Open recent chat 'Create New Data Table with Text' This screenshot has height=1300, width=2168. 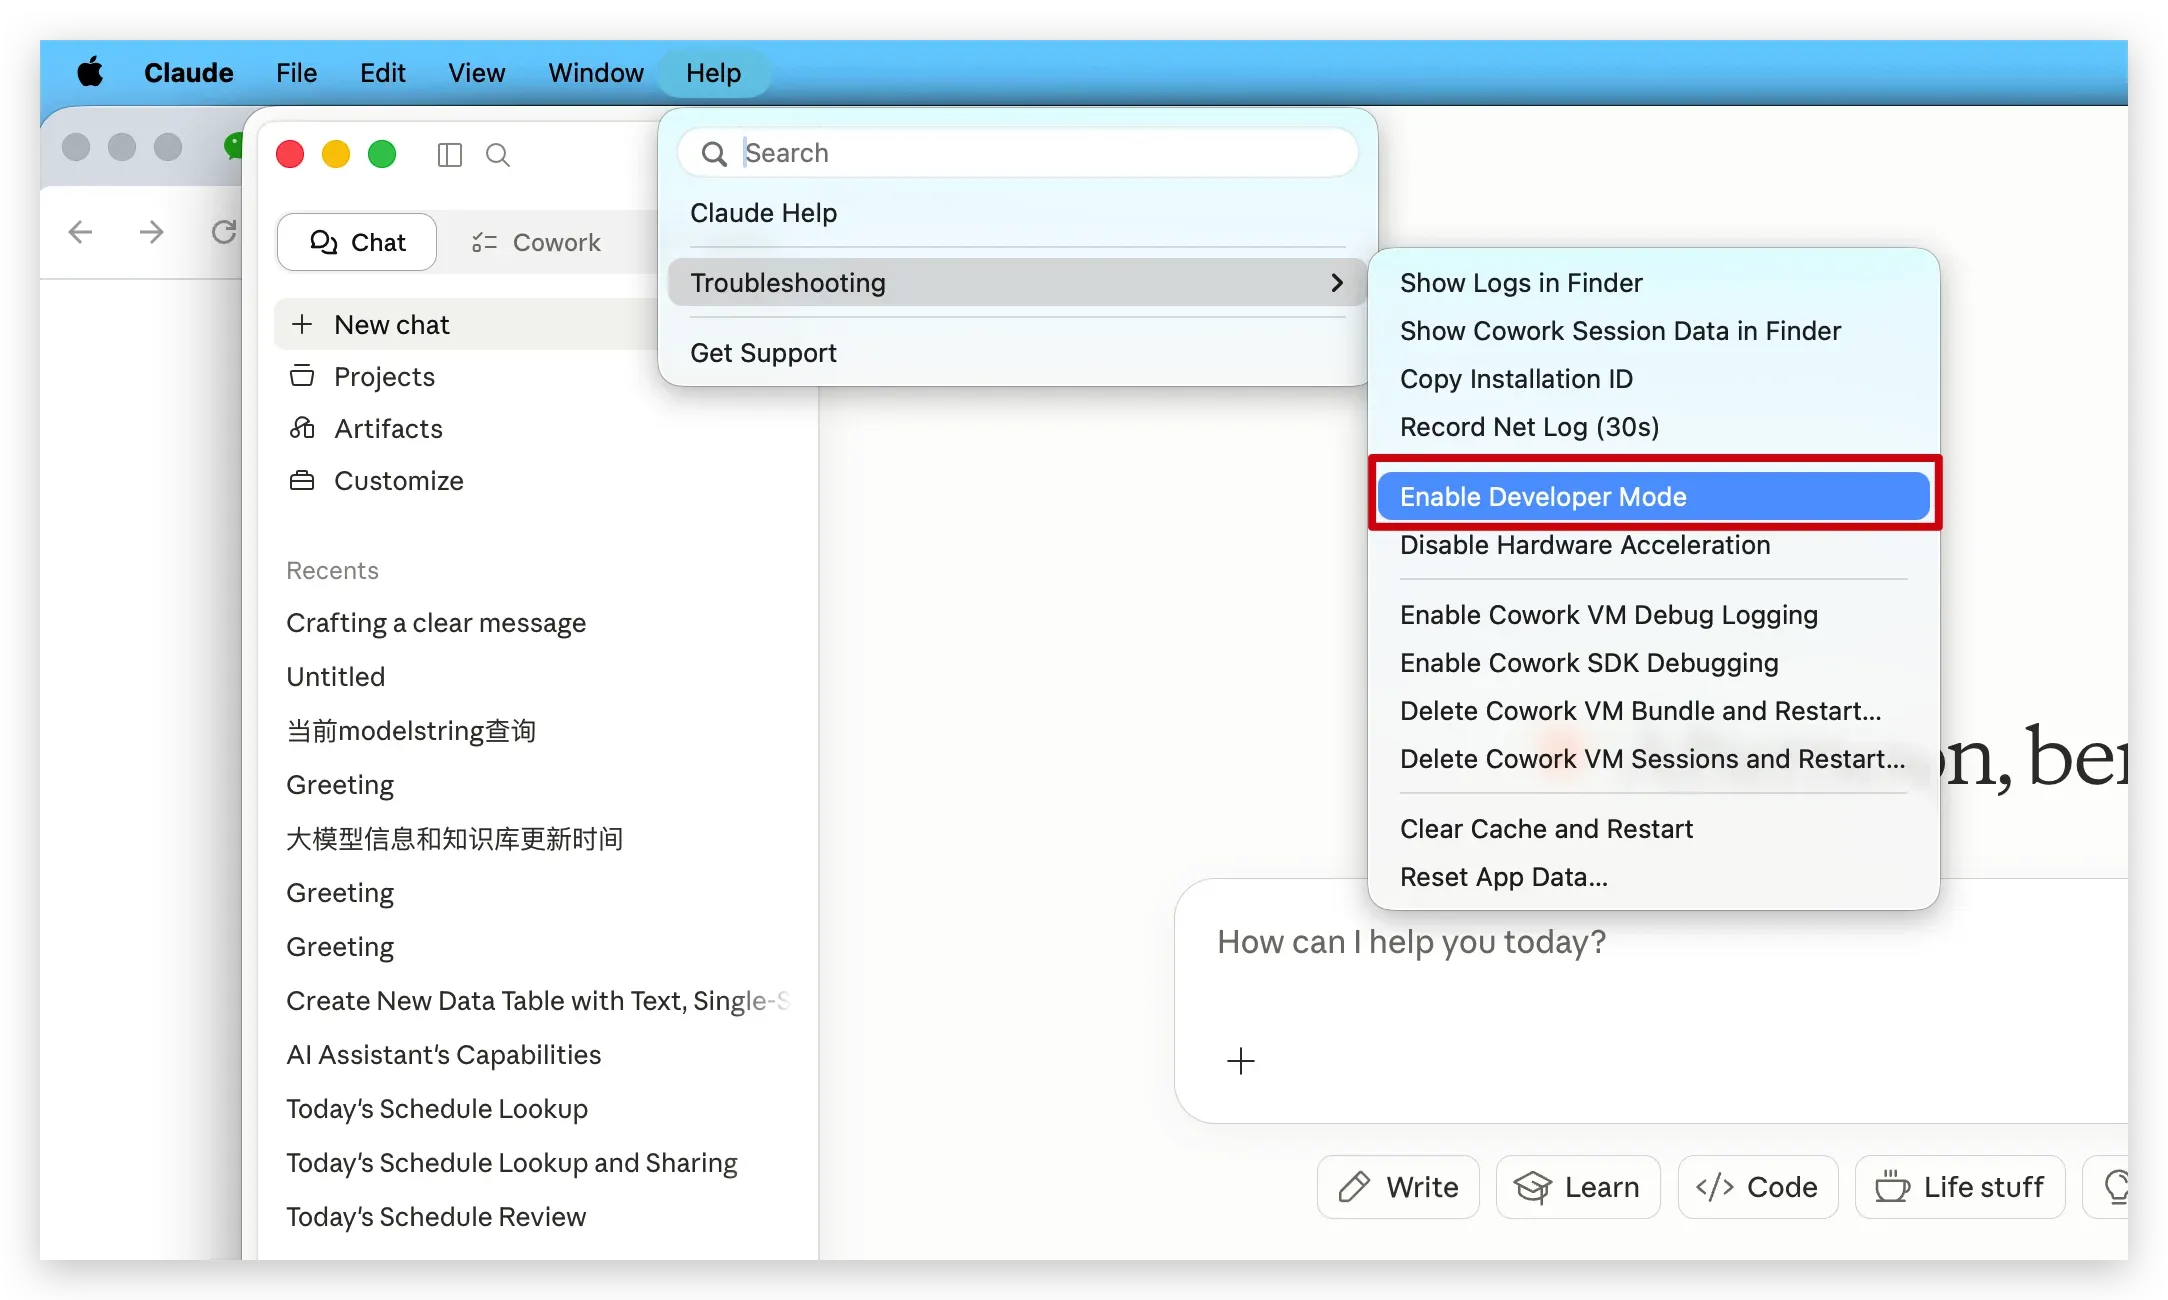(538, 1001)
